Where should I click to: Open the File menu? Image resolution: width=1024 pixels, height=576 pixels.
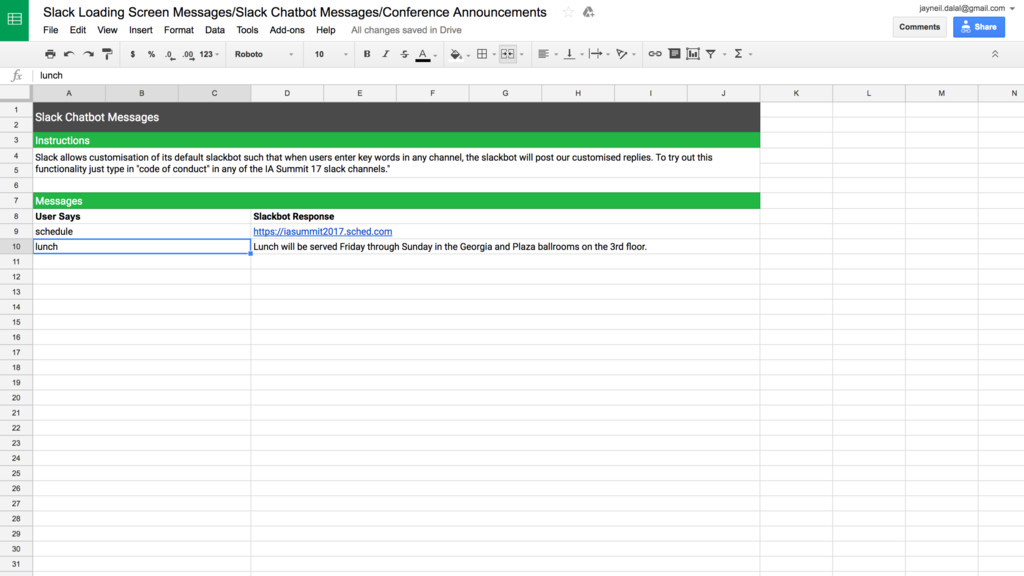tap(50, 30)
